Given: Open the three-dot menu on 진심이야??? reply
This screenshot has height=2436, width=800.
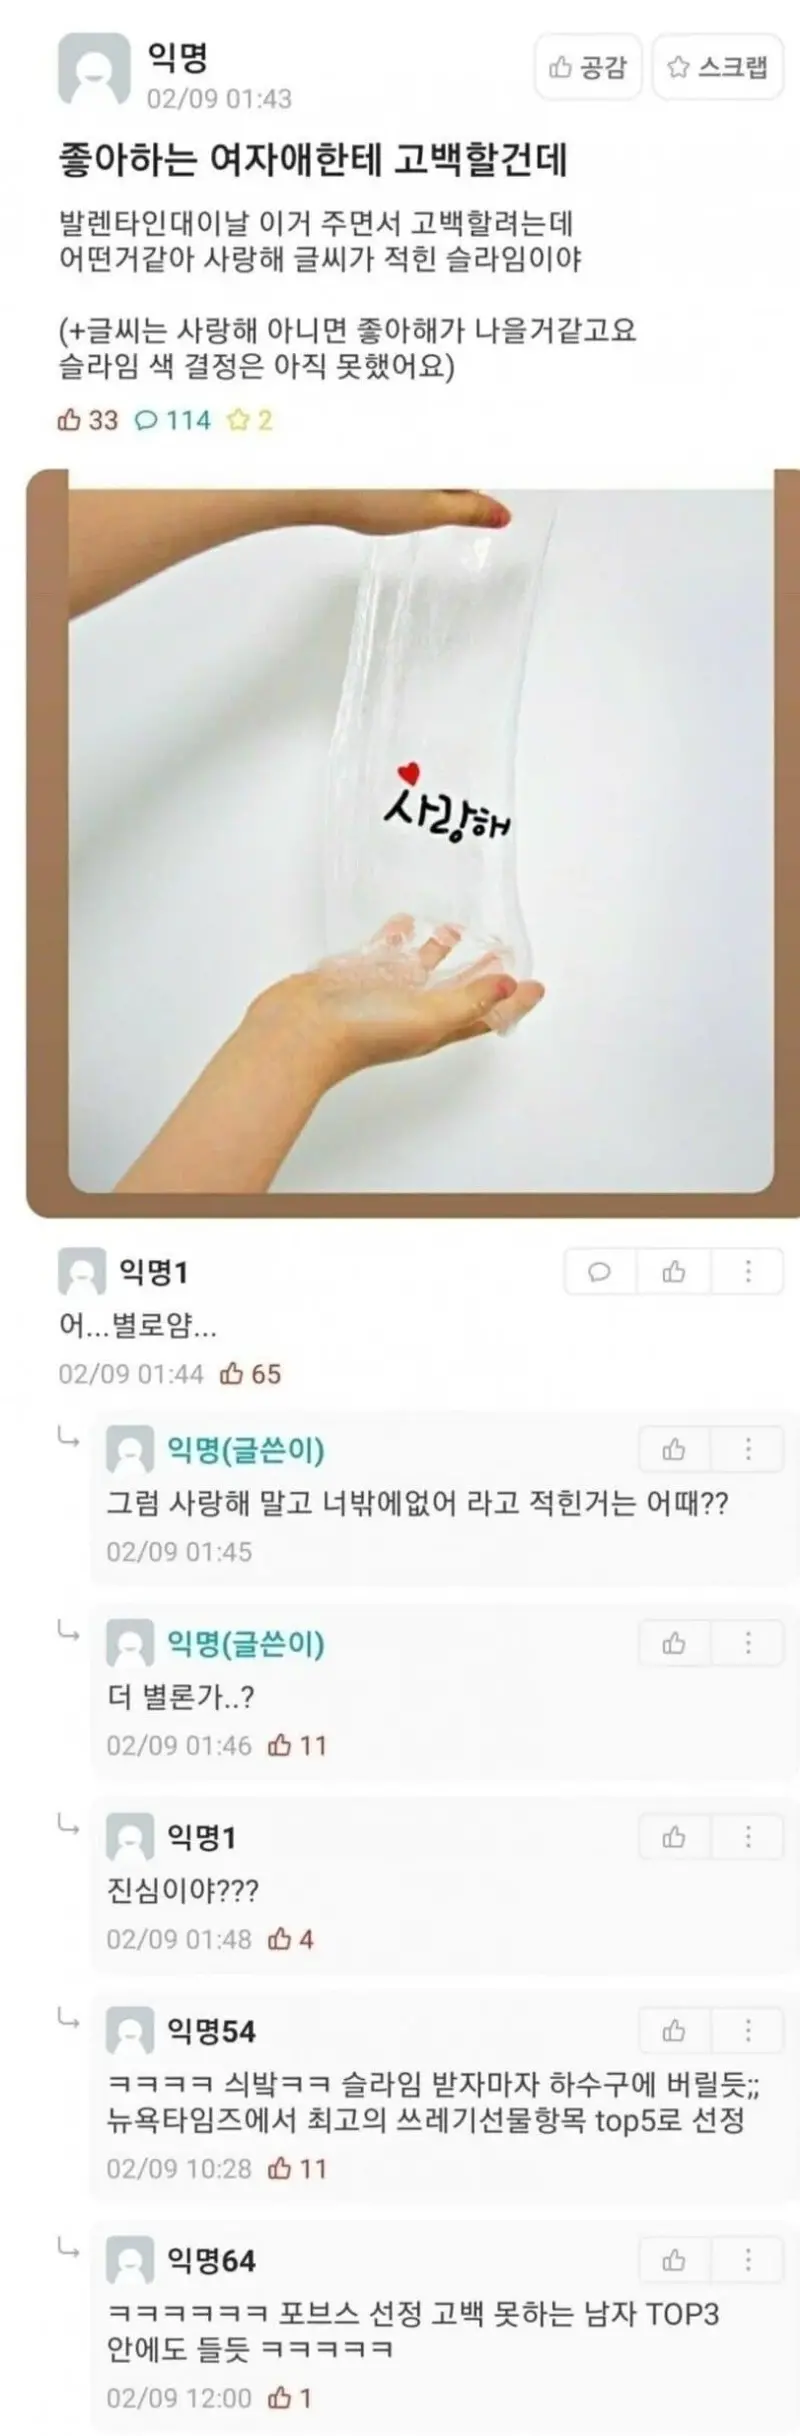Looking at the screenshot, I should tap(748, 1837).
